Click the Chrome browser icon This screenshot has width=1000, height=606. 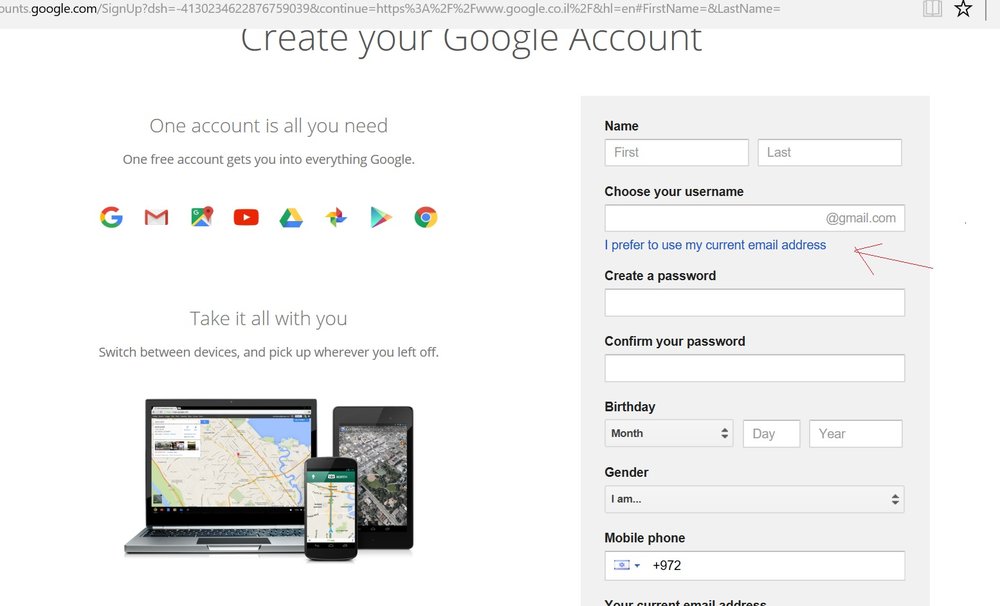click(426, 218)
